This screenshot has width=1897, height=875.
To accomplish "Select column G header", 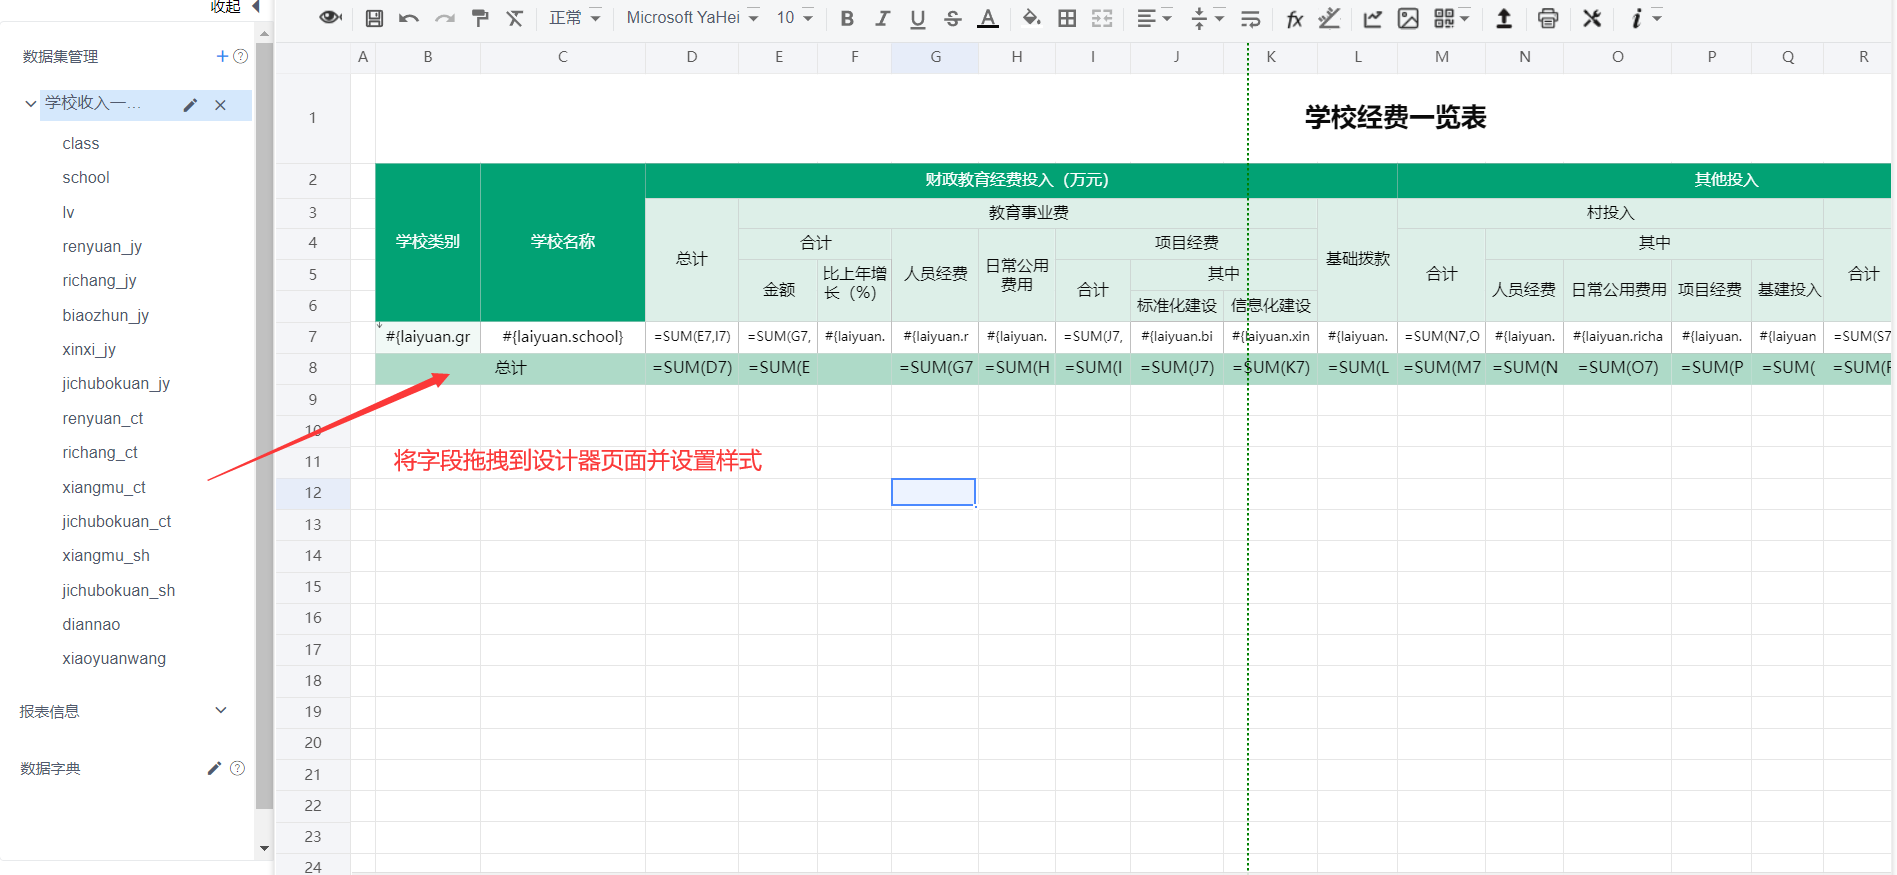I will (x=935, y=57).
